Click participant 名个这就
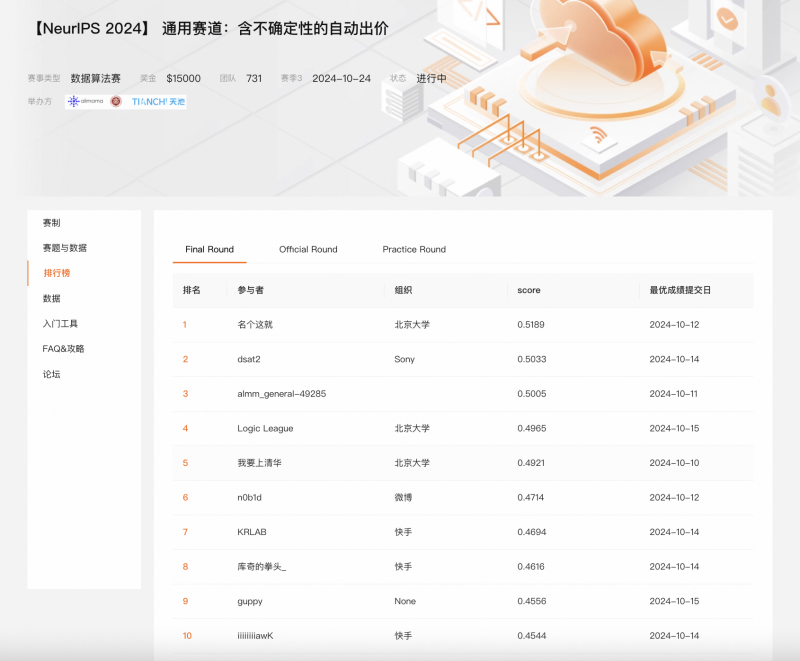The width and height of the screenshot is (800, 661). pyautogui.click(x=255, y=325)
